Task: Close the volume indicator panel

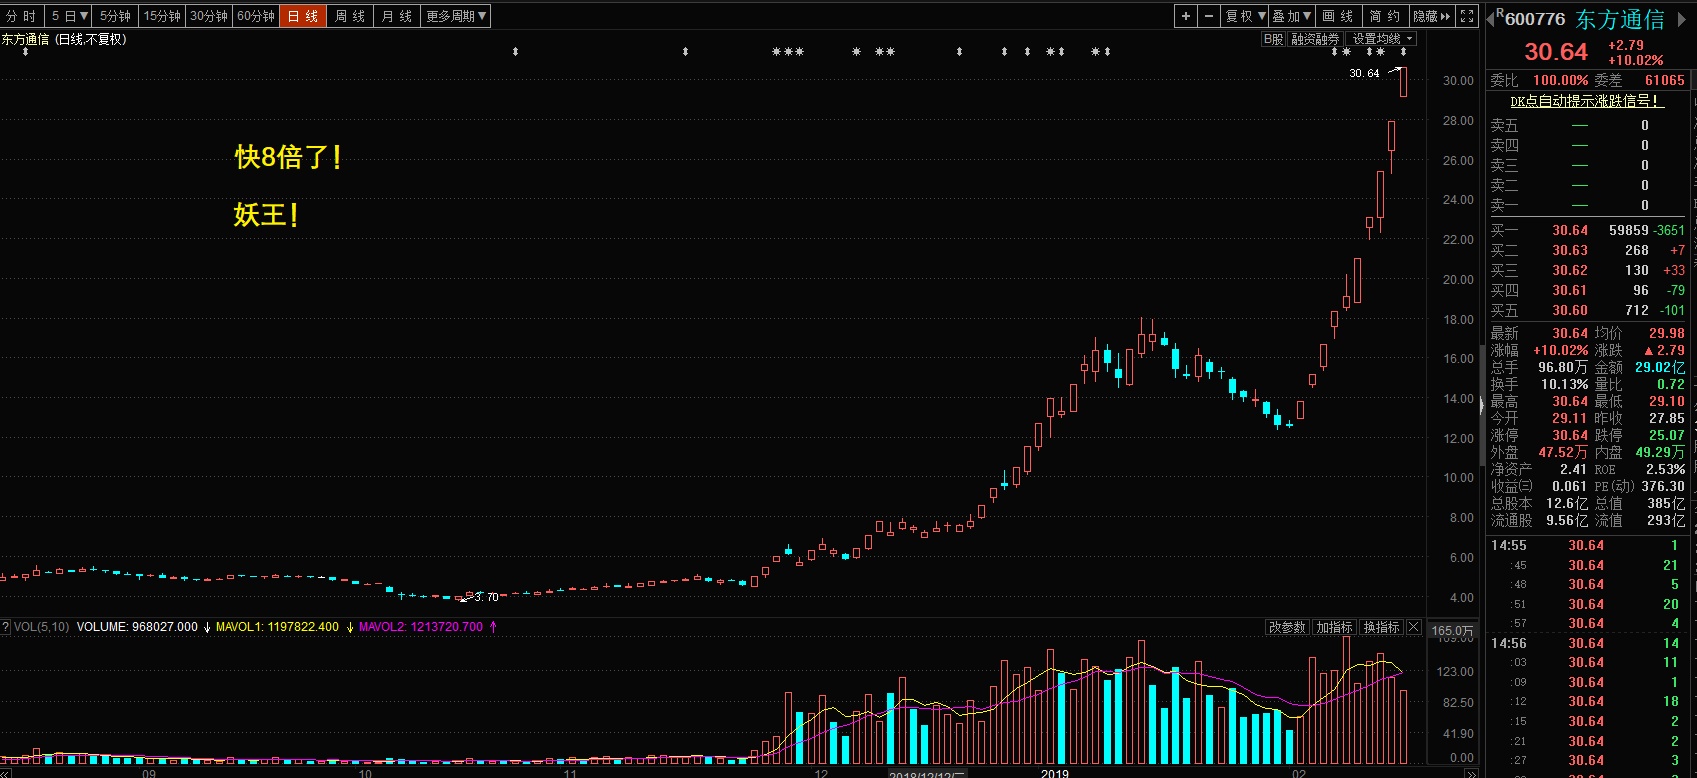Action: [x=1413, y=627]
